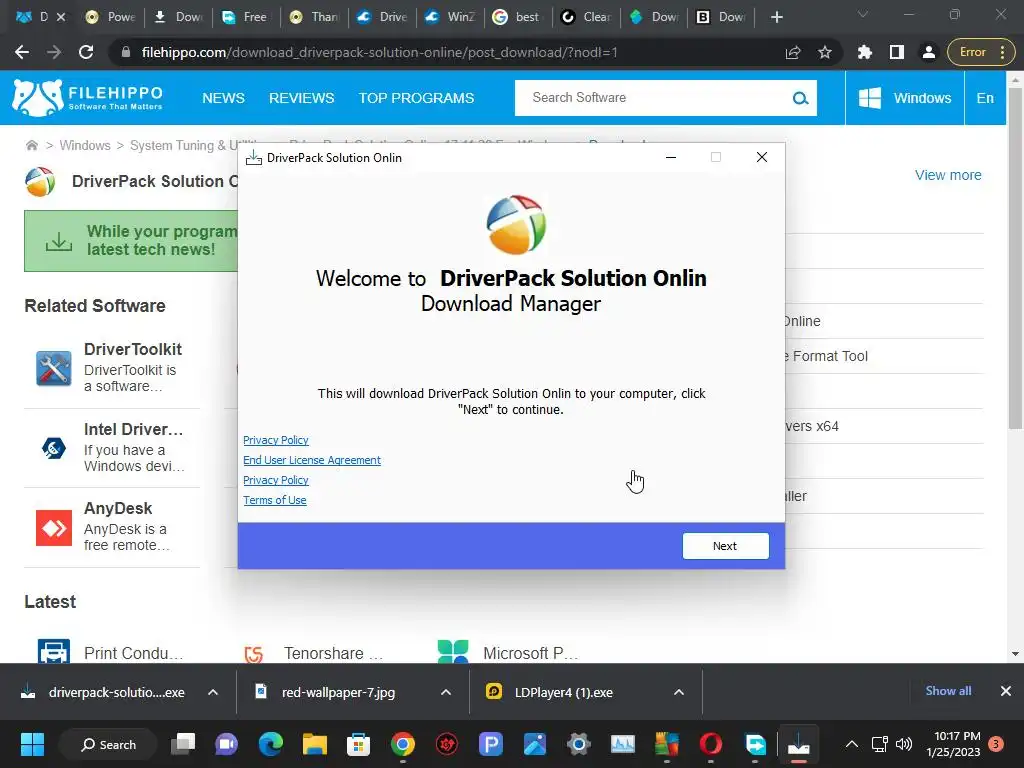Go back in browser
The width and height of the screenshot is (1024, 768).
pyautogui.click(x=22, y=52)
